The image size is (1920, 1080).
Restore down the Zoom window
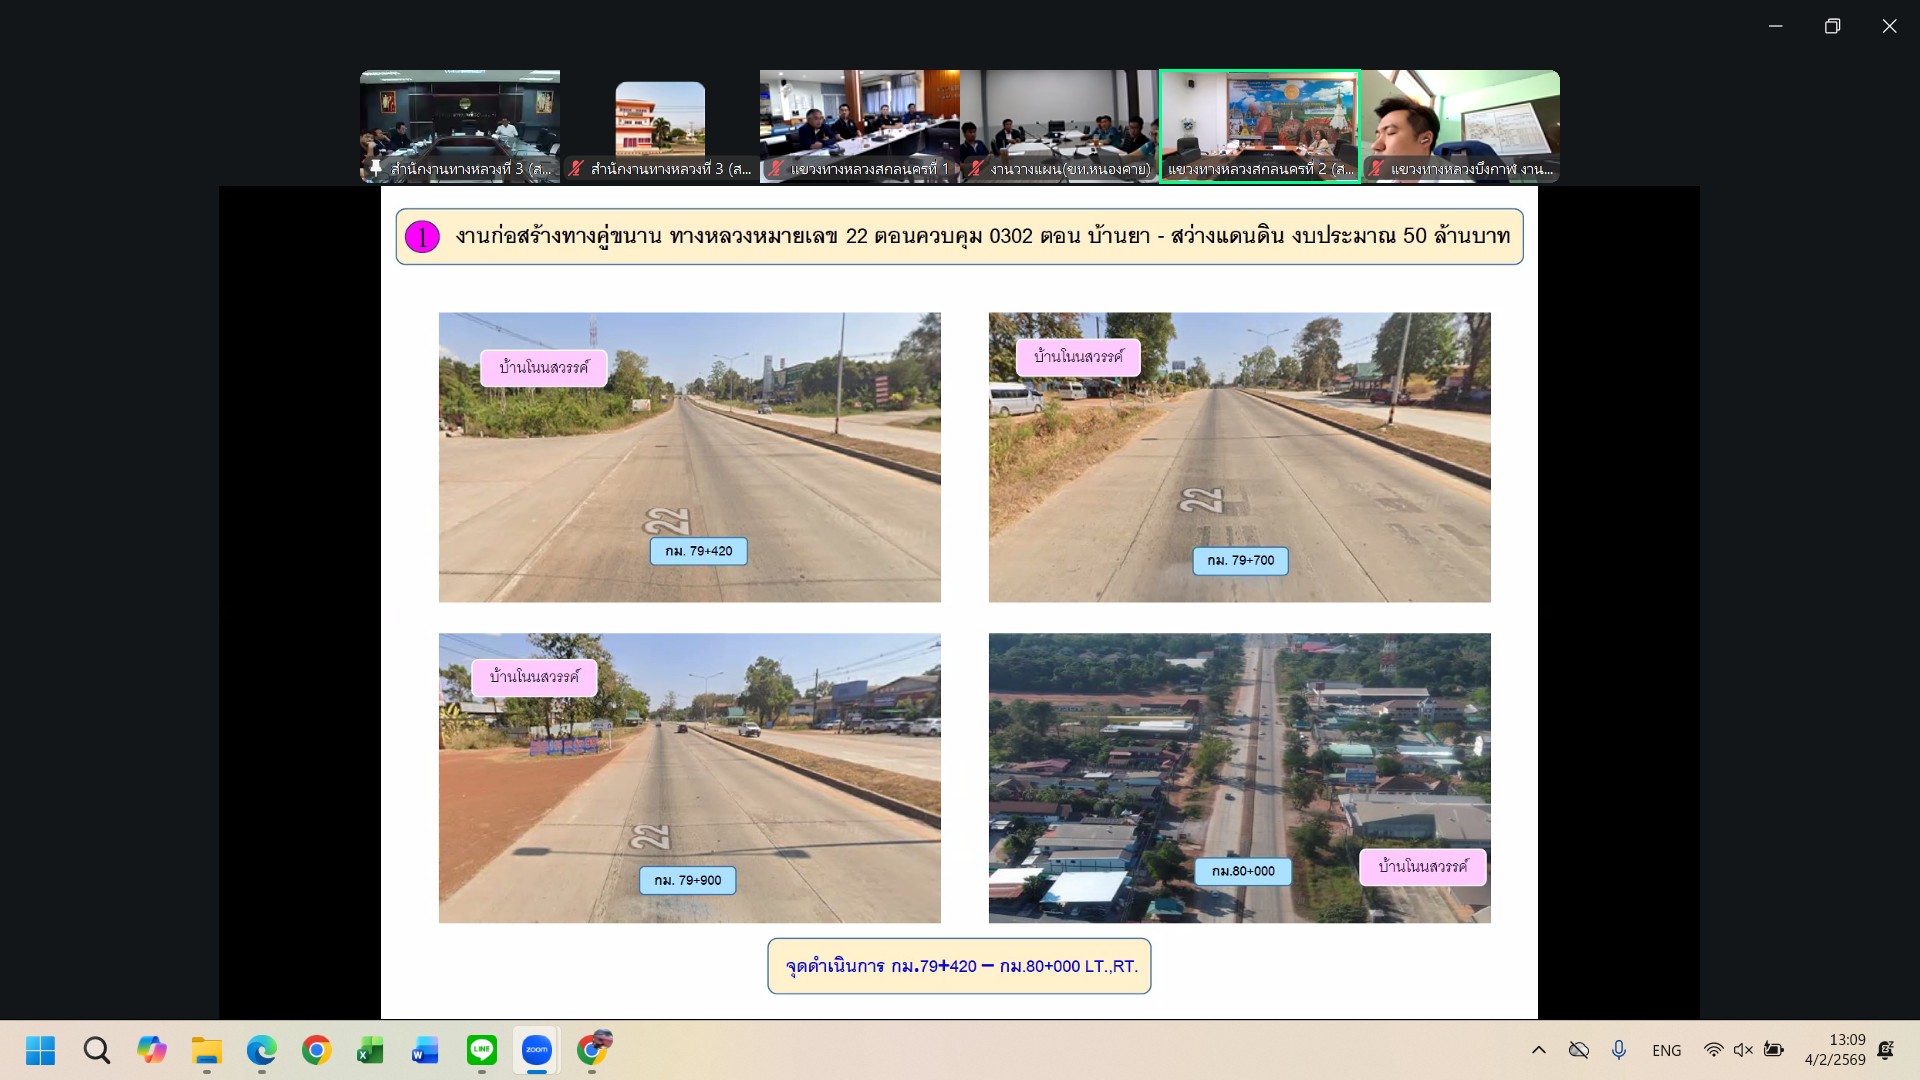[1832, 26]
